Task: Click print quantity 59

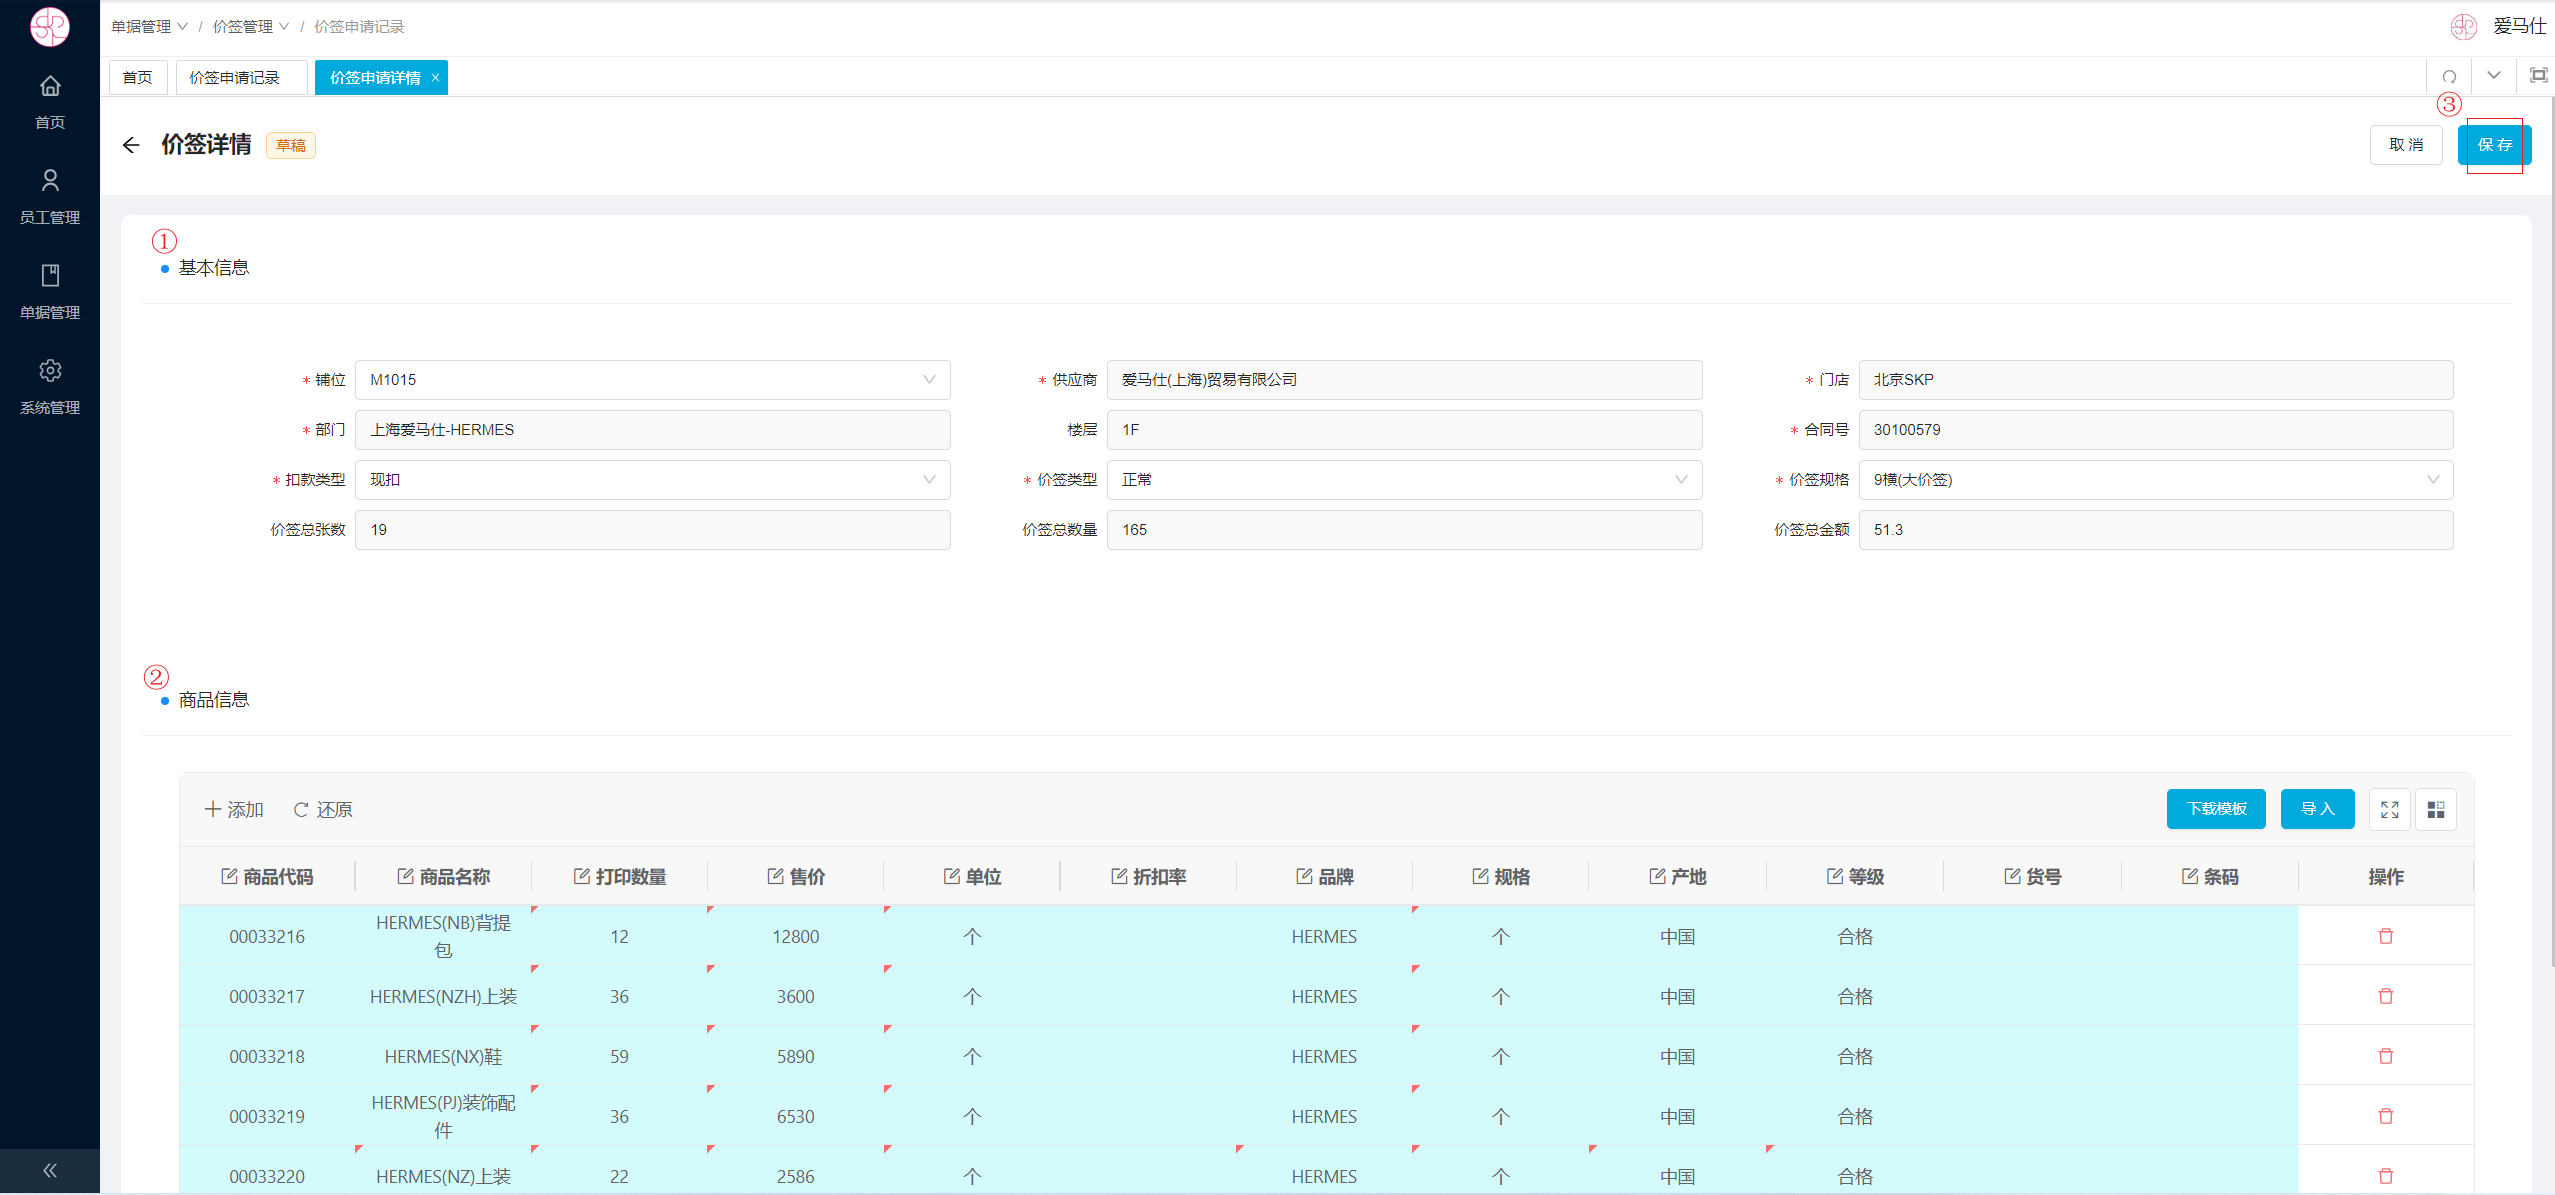Action: coord(619,1056)
